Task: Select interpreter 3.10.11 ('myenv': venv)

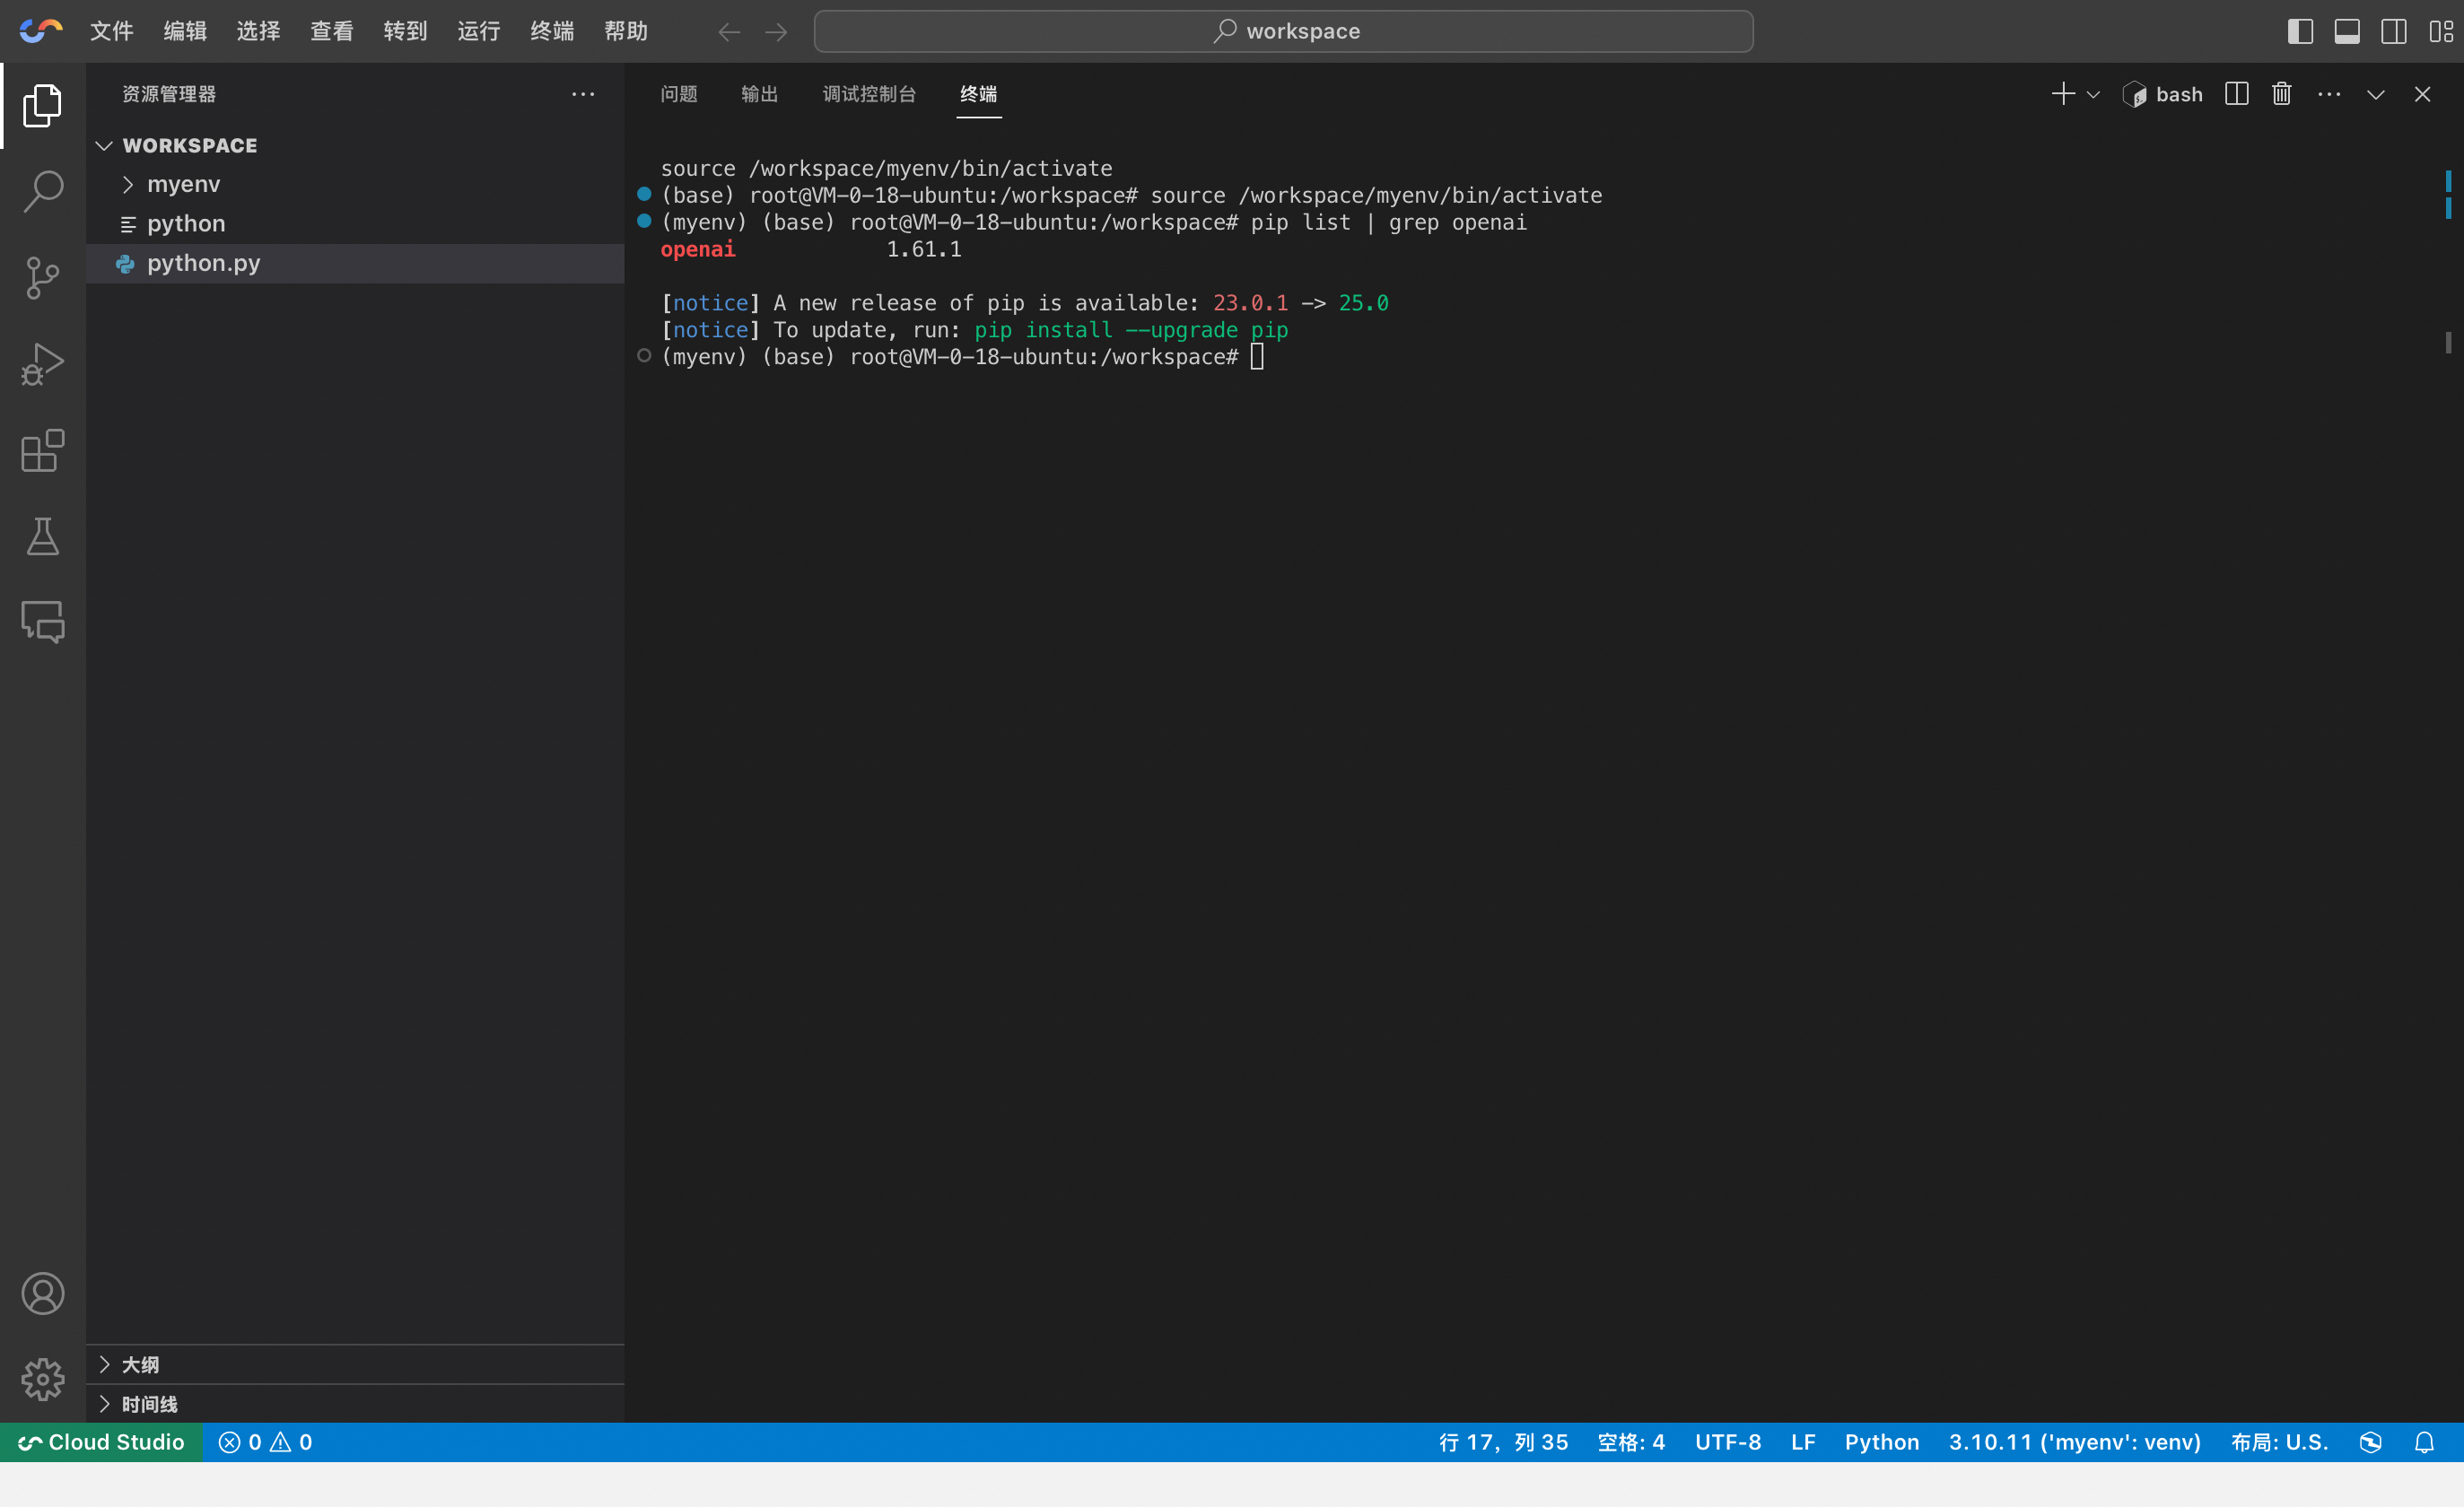Action: 2075,1442
